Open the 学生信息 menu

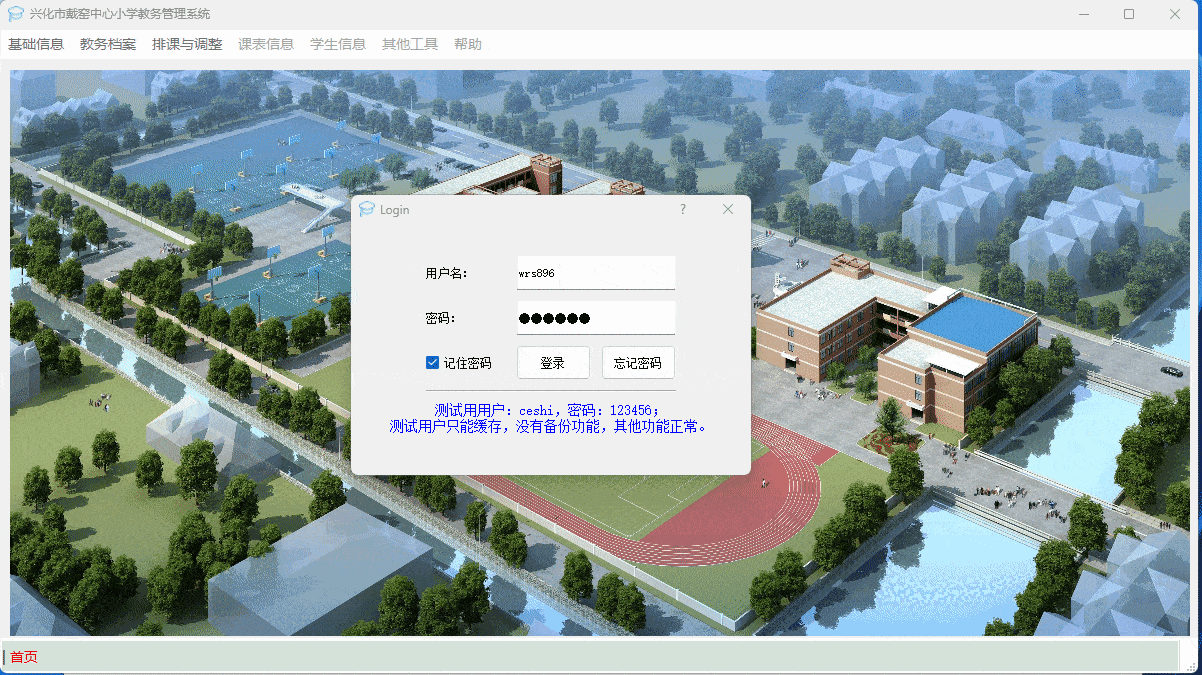click(338, 44)
